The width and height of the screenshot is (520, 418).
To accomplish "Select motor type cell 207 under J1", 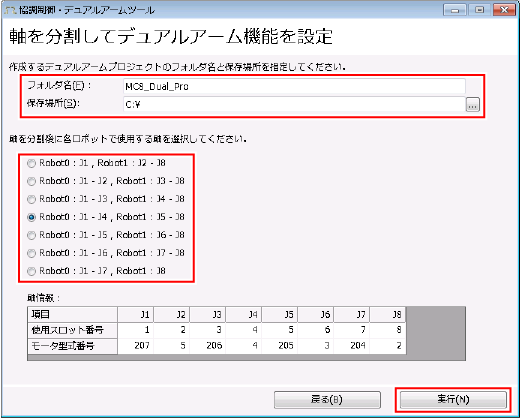I will coord(135,346).
